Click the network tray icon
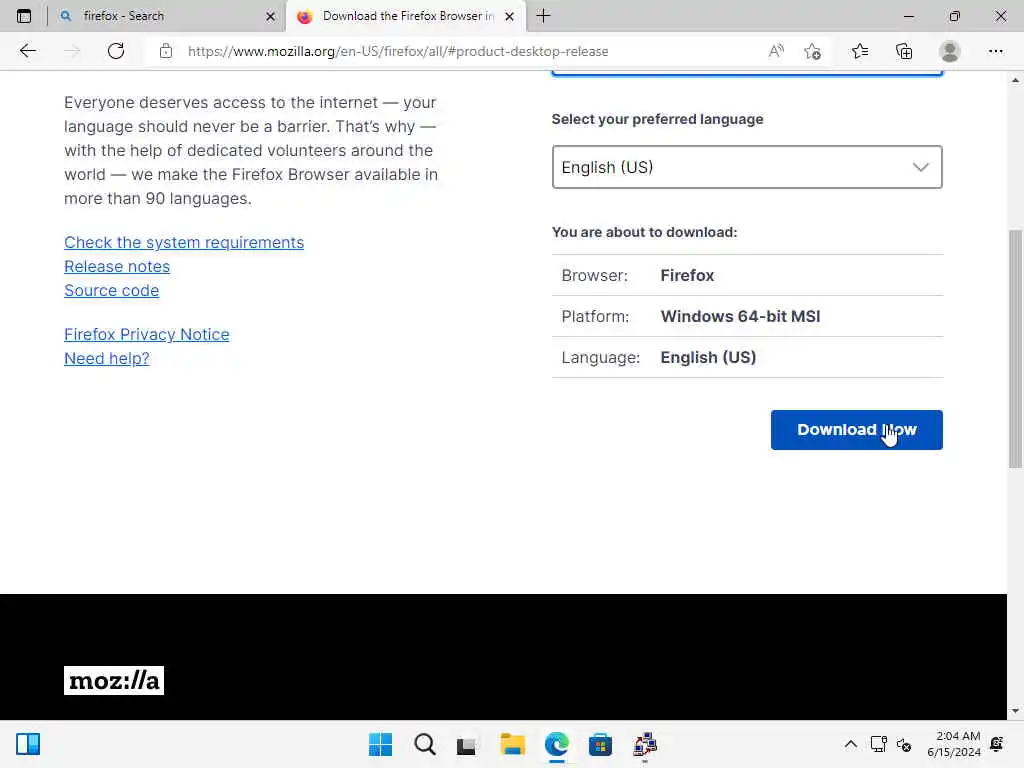 [878, 744]
